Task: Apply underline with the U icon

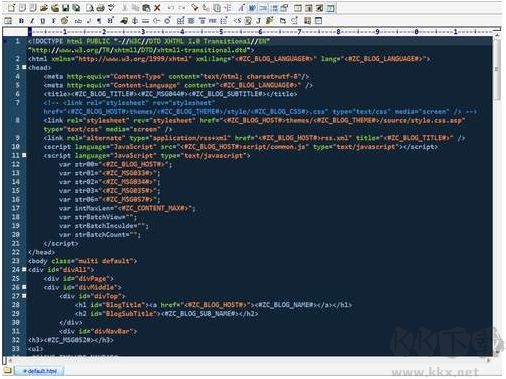Action: point(43,21)
